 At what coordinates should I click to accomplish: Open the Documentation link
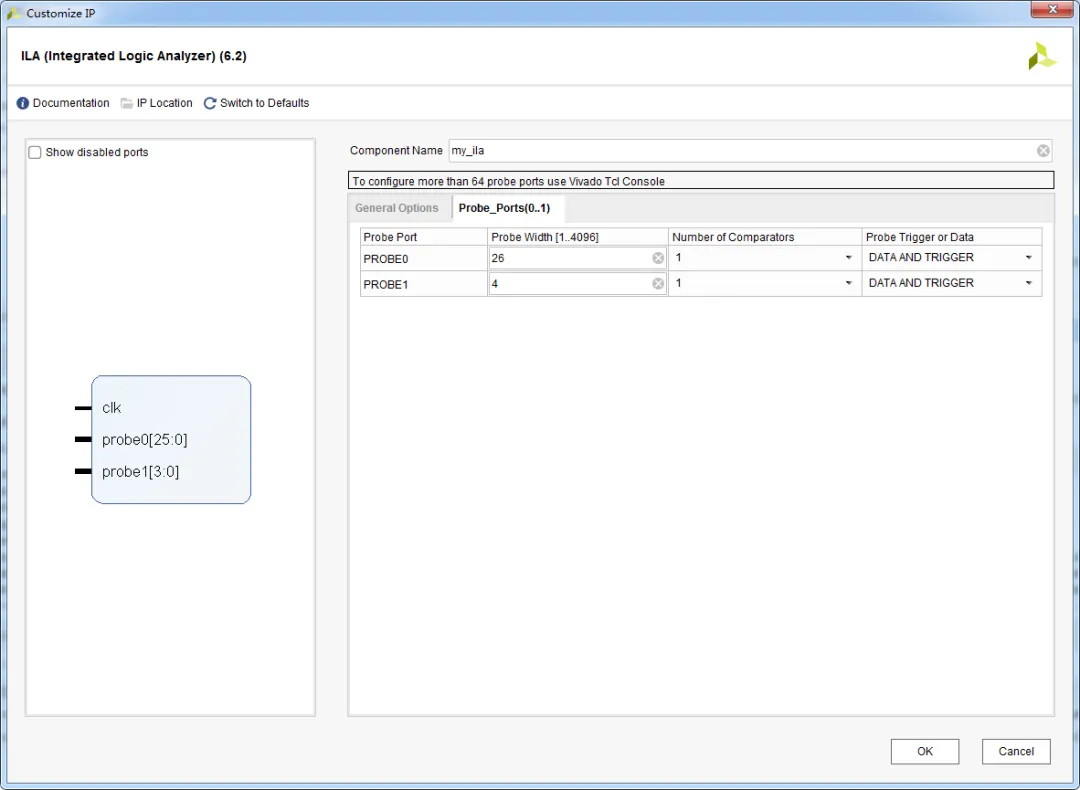point(71,103)
